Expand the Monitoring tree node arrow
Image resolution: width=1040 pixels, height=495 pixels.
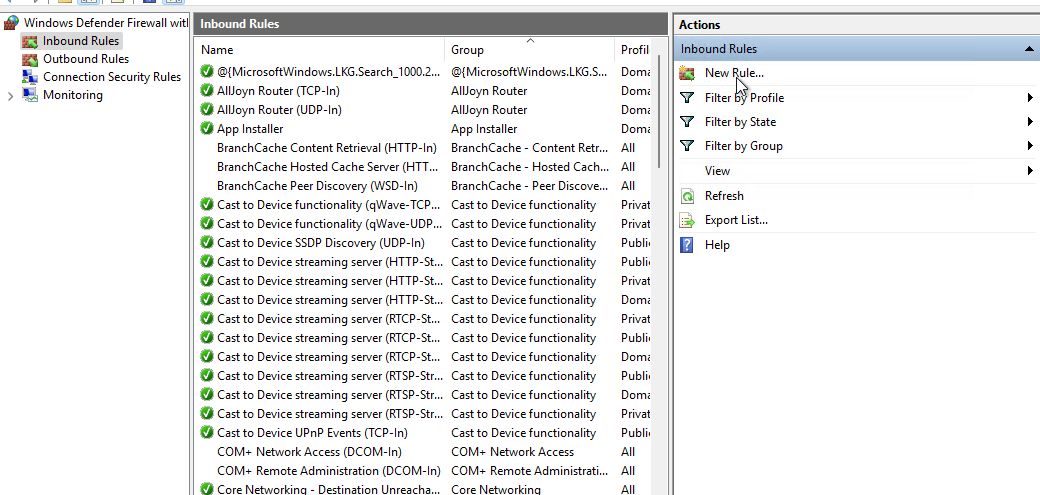click(x=10, y=96)
